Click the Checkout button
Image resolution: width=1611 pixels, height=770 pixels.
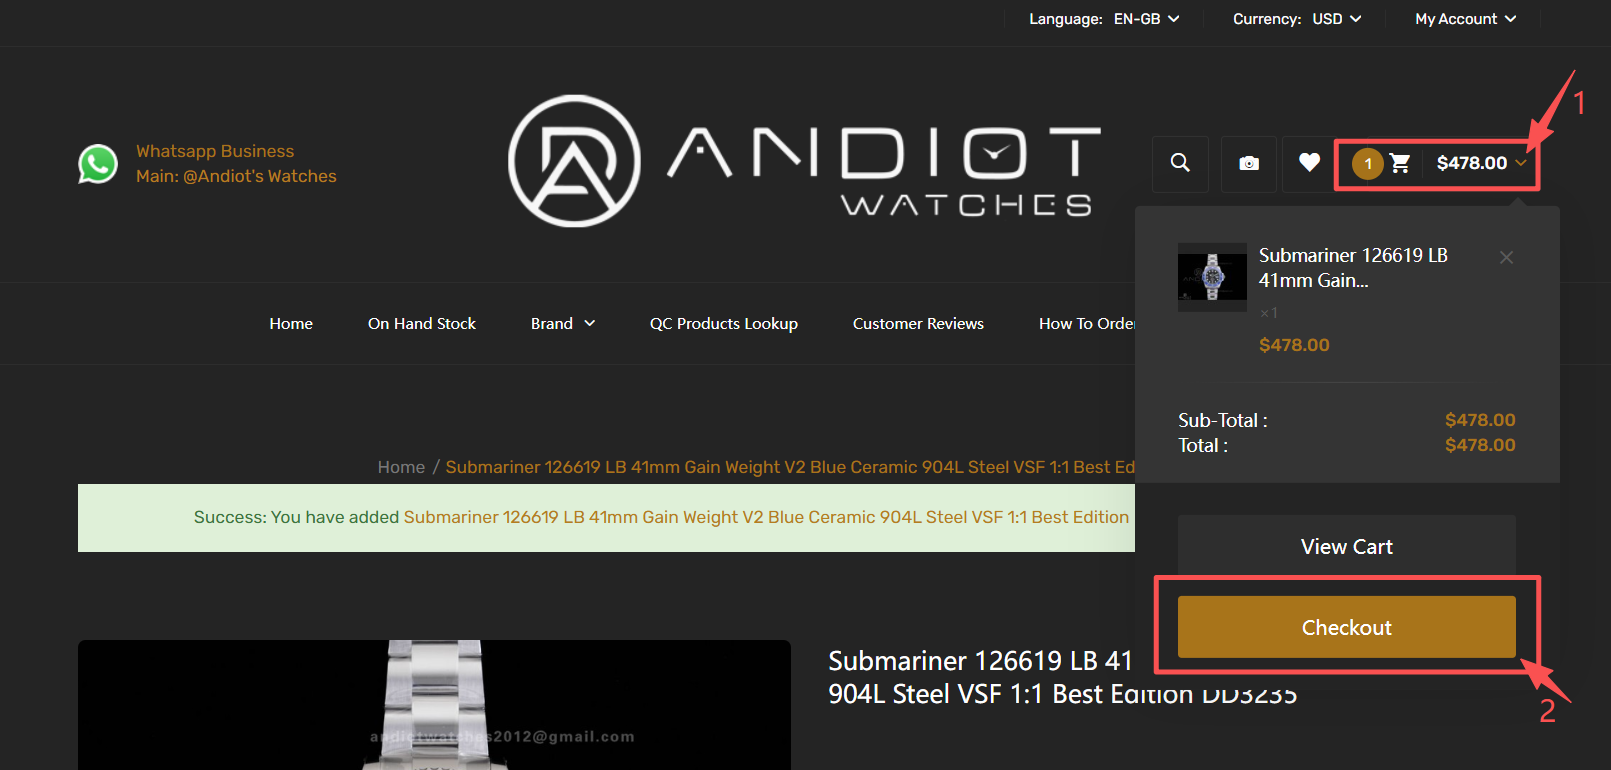pyautogui.click(x=1347, y=627)
